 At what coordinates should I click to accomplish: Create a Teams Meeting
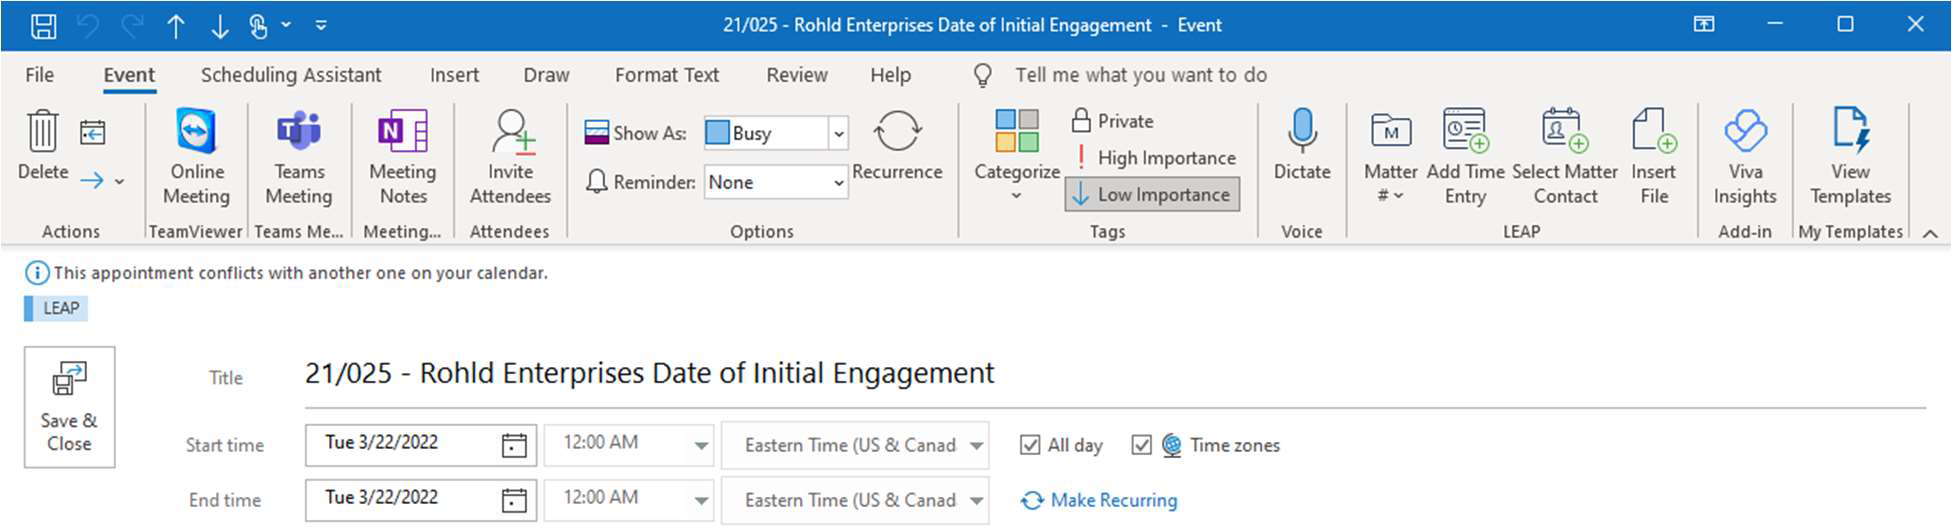(x=298, y=133)
